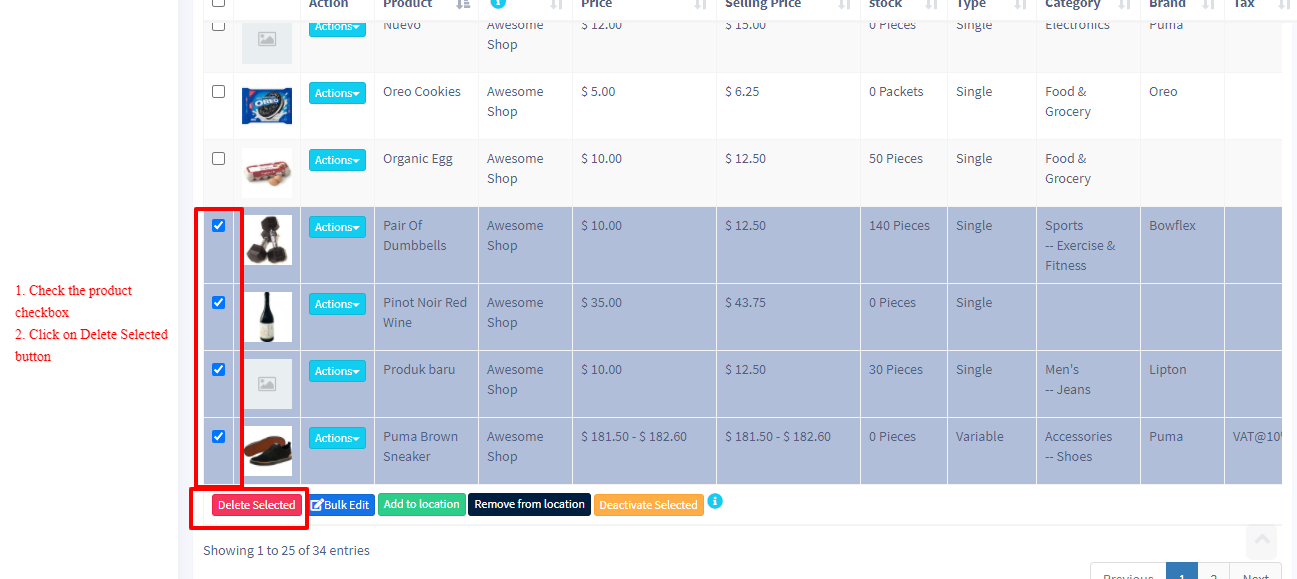Click the Produk baru placeholder image
The height and width of the screenshot is (579, 1297).
coord(267,384)
